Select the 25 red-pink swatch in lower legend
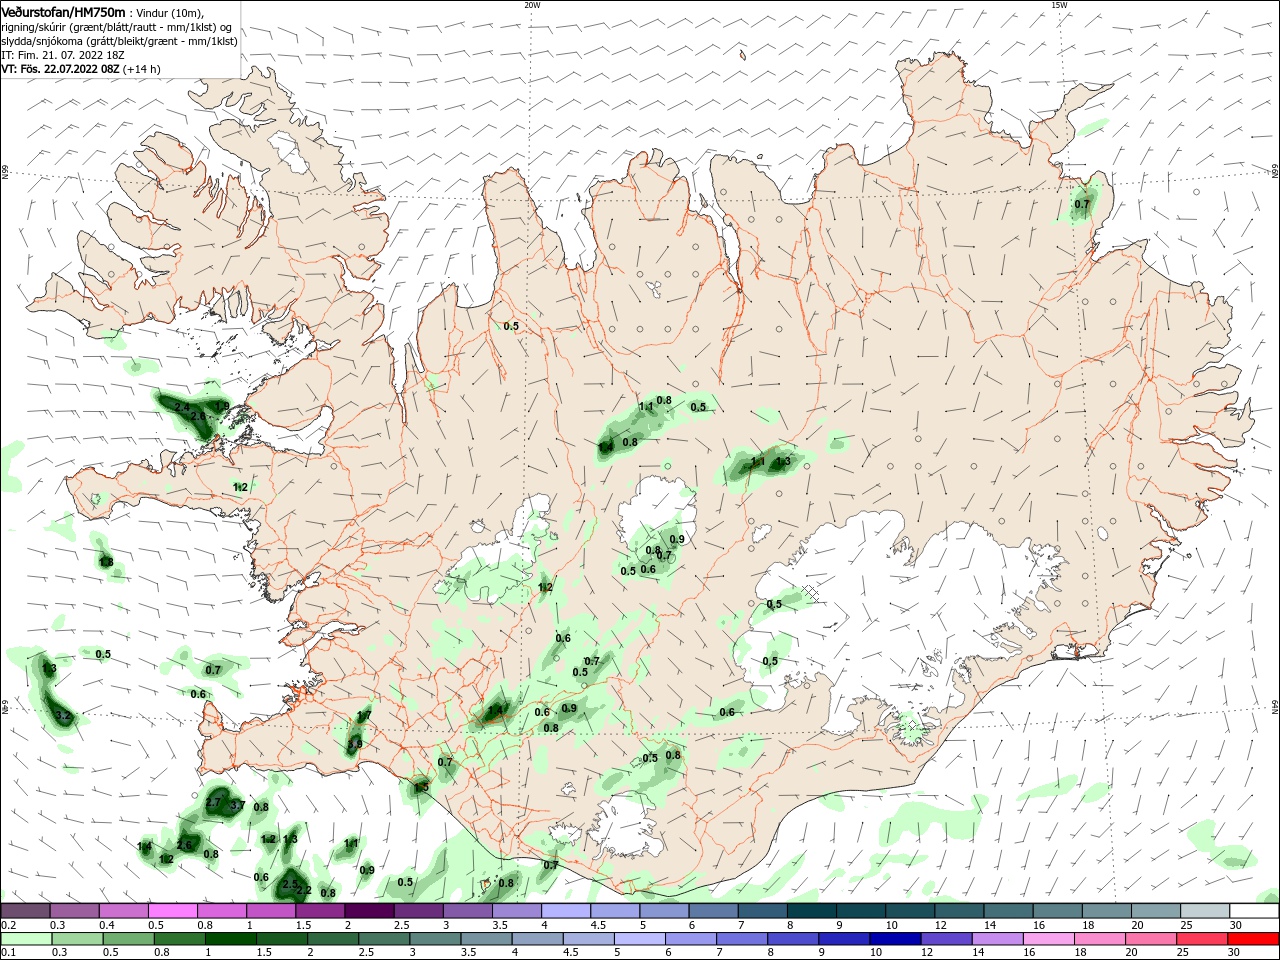Image resolution: width=1280 pixels, height=960 pixels. pyautogui.click(x=1203, y=939)
